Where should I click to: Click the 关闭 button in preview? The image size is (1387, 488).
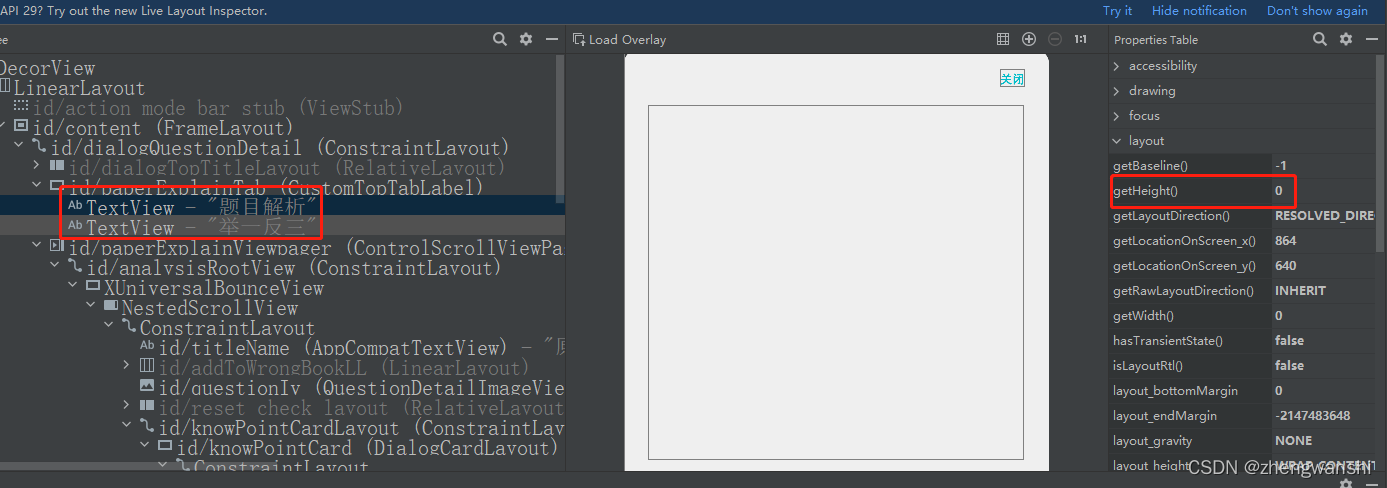click(1012, 79)
